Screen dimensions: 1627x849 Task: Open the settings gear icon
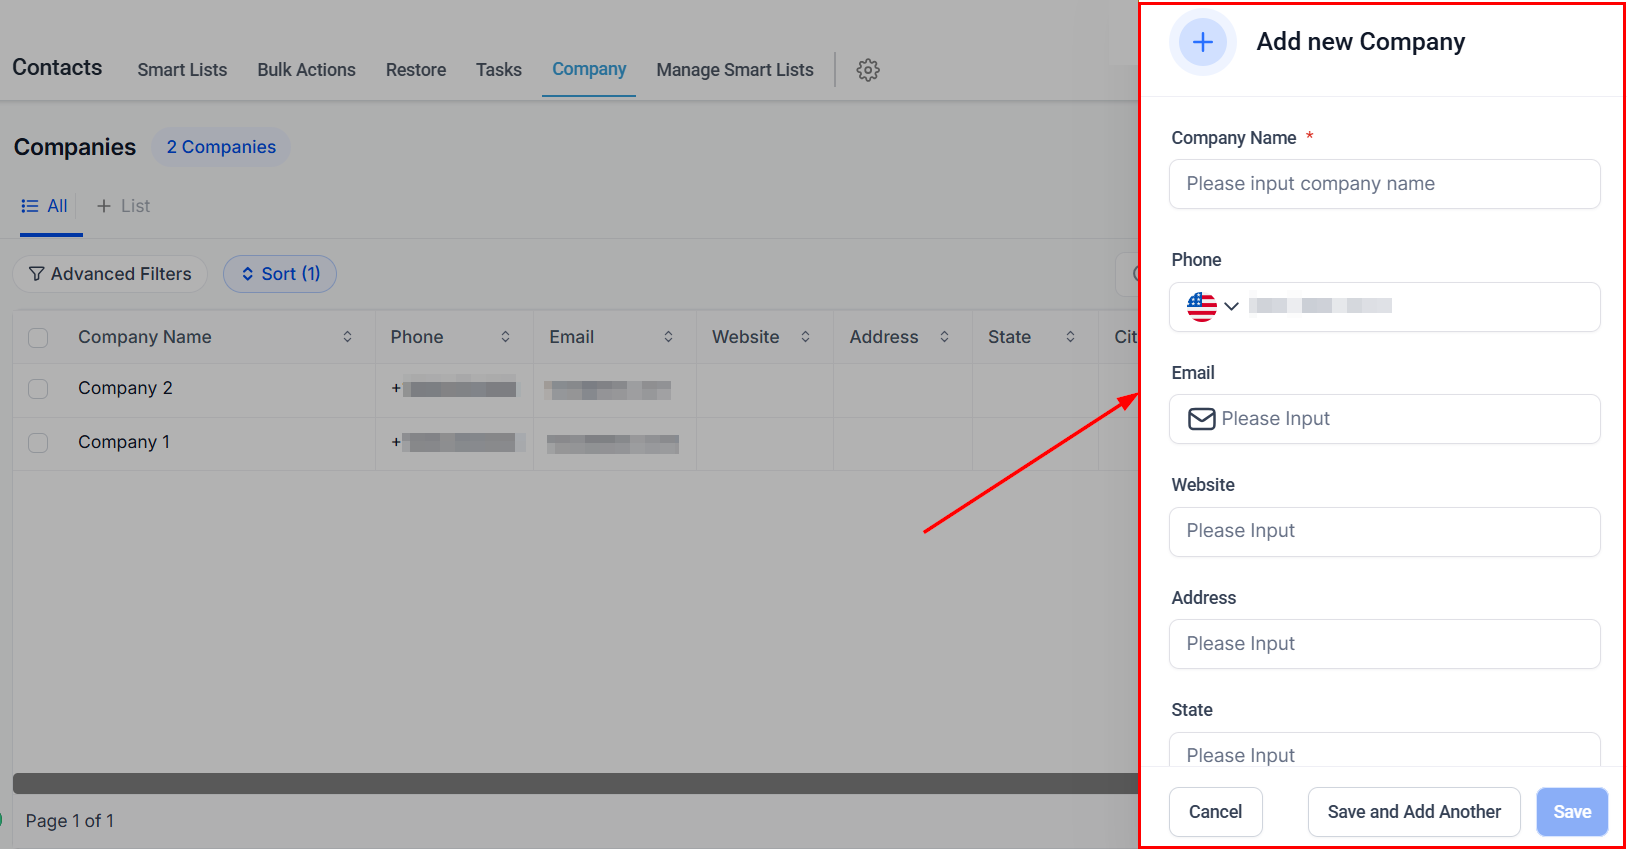tap(868, 70)
